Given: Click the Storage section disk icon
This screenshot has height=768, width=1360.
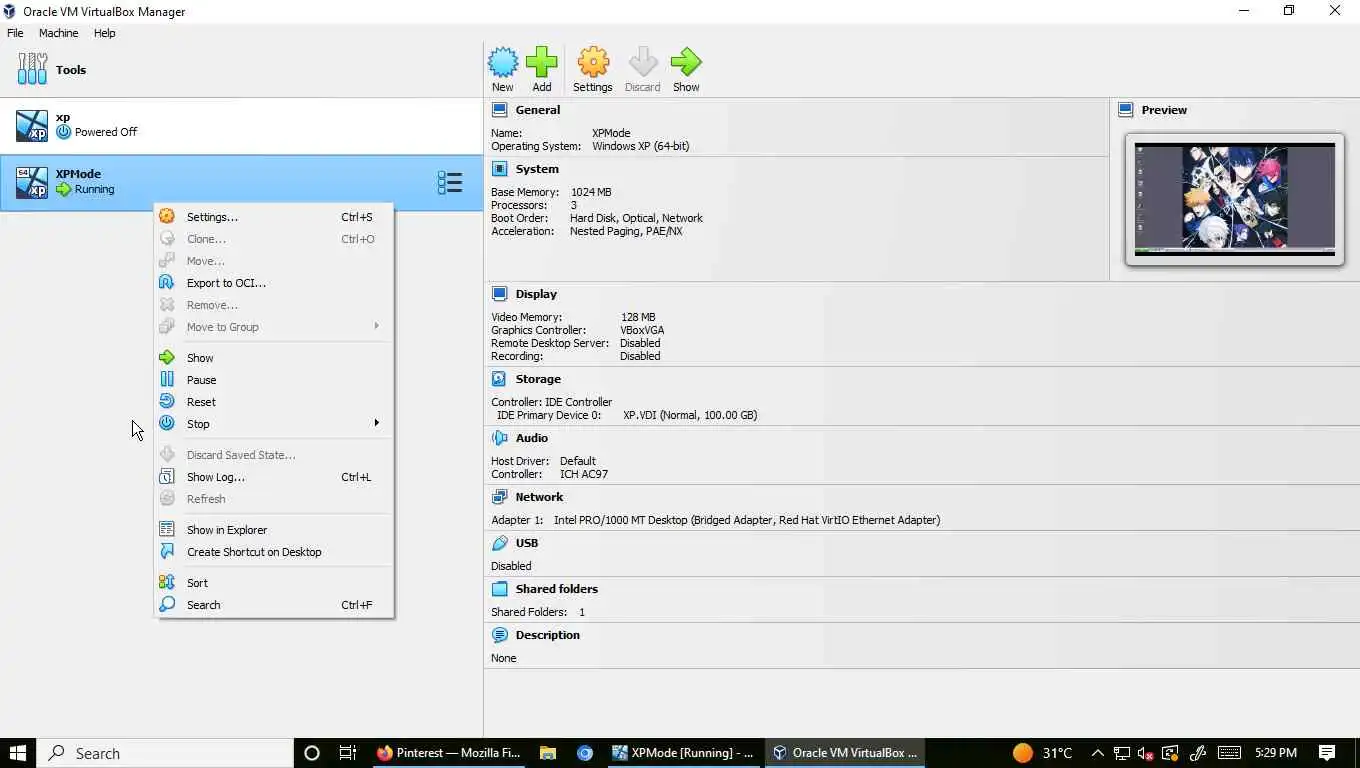Looking at the screenshot, I should pyautogui.click(x=500, y=379).
